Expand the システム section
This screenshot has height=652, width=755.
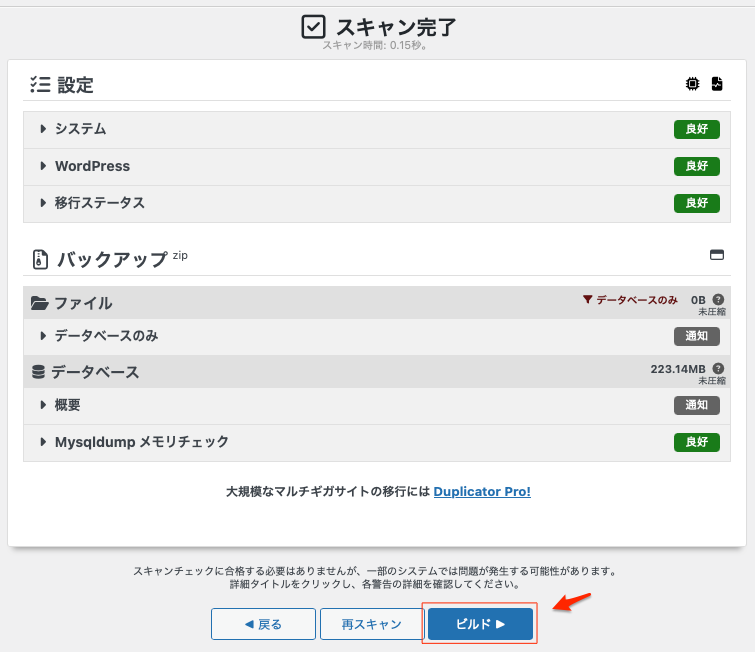(x=80, y=129)
